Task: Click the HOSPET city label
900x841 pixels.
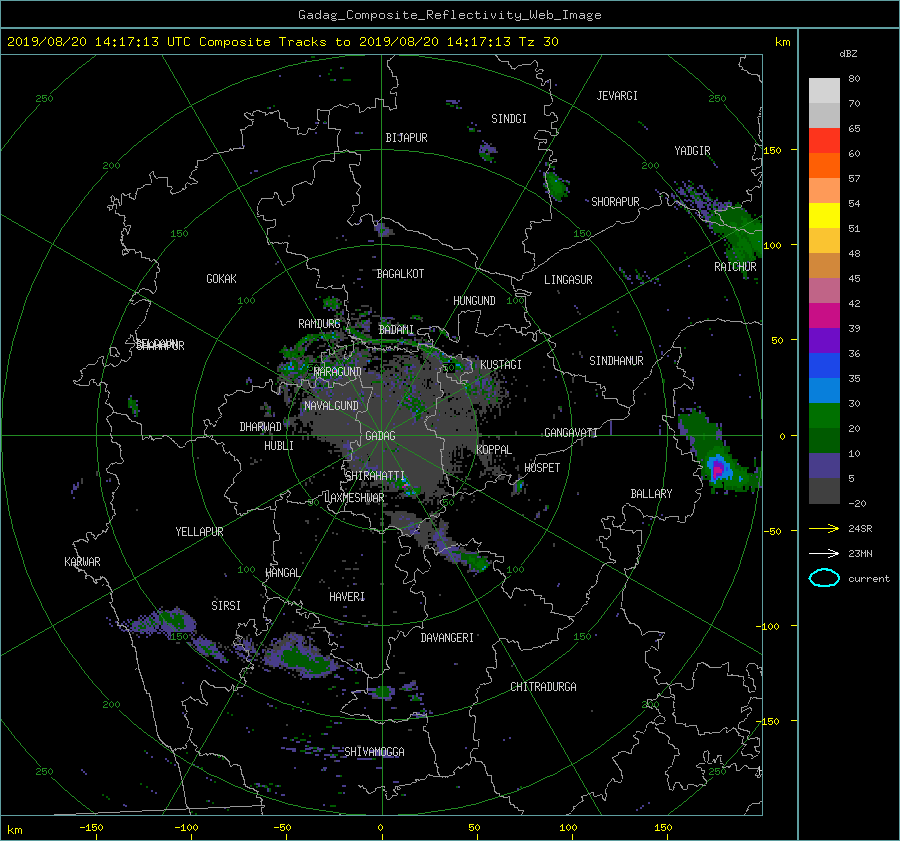Action: (542, 468)
